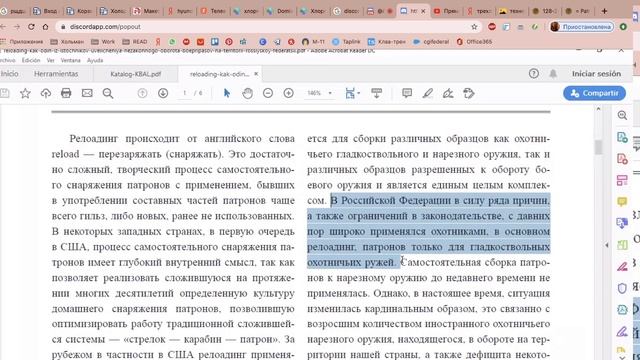Open the search tool in right pane

[x=622, y=115]
